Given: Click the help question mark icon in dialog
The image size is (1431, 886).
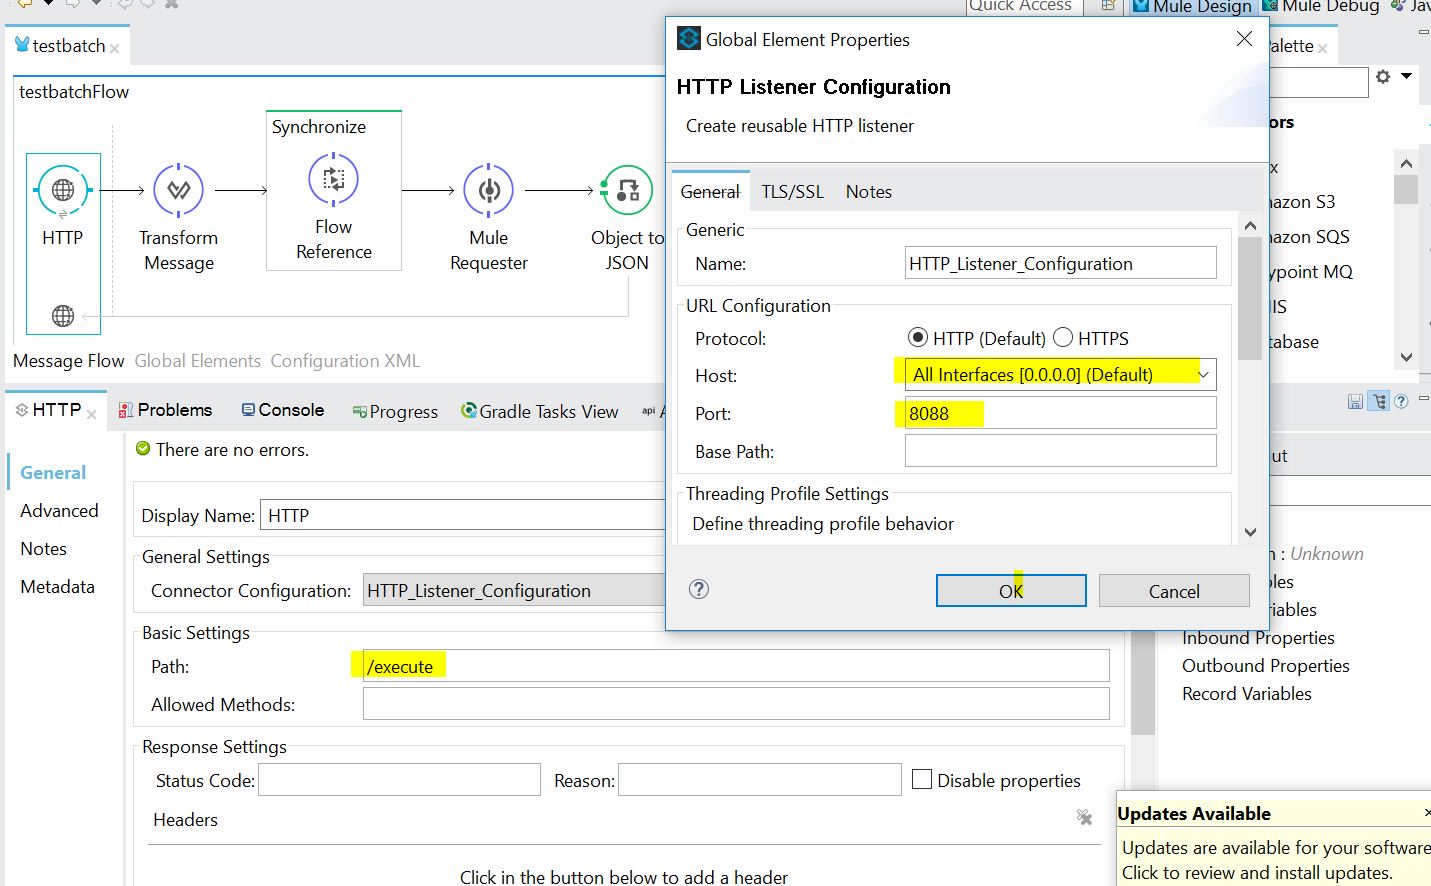Looking at the screenshot, I should (699, 589).
